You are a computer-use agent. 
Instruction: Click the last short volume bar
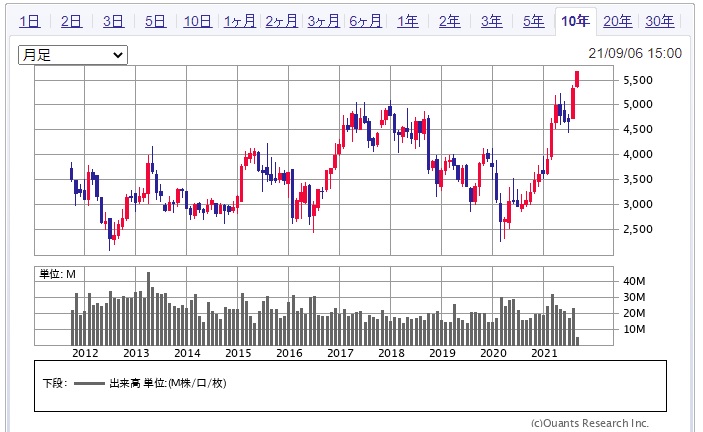pos(577,341)
